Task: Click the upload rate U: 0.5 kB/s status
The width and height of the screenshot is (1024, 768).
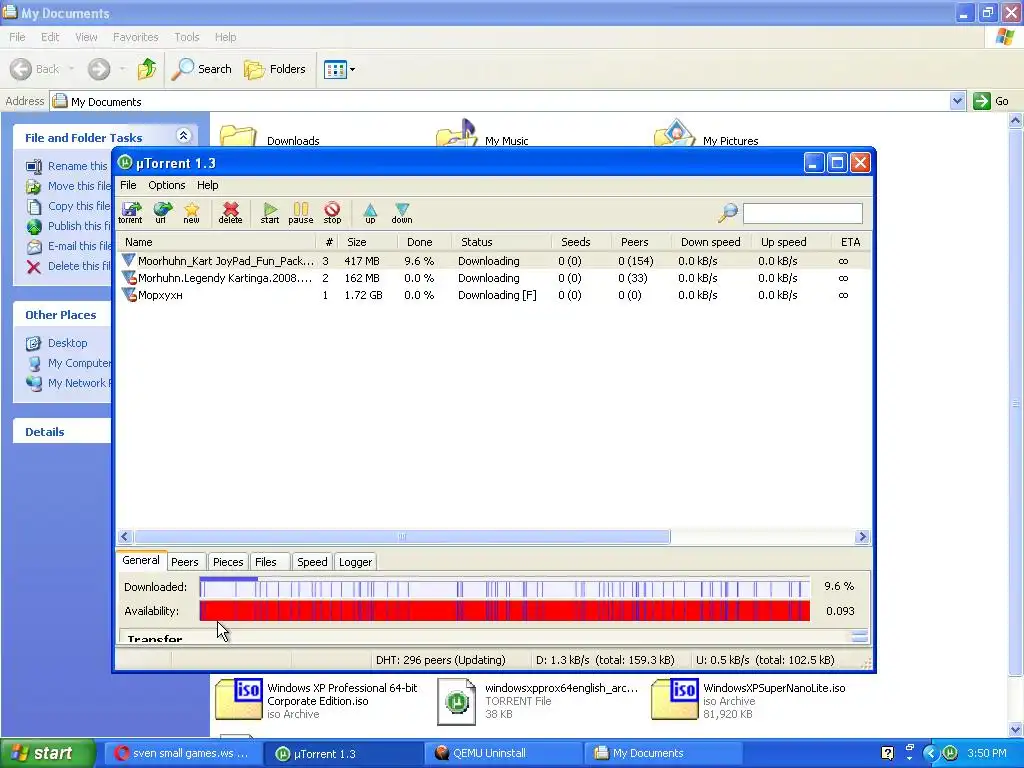Action: [x=765, y=660]
